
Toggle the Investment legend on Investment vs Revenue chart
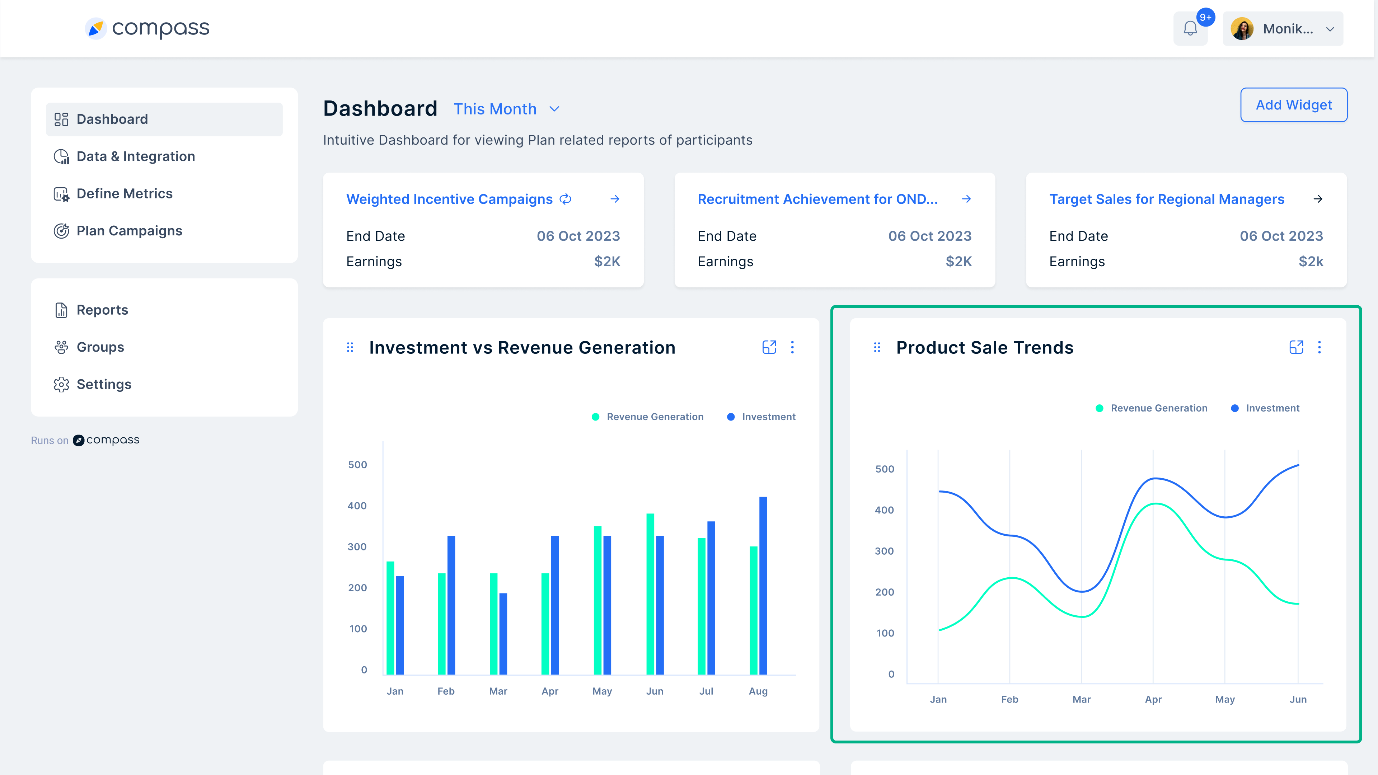(x=648, y=417)
